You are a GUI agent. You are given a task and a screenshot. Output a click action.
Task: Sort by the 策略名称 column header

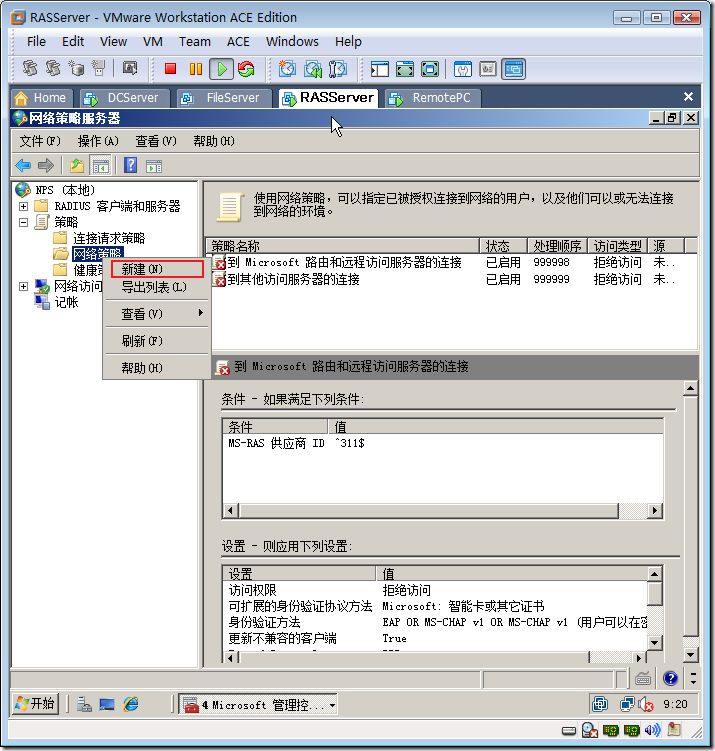click(343, 246)
